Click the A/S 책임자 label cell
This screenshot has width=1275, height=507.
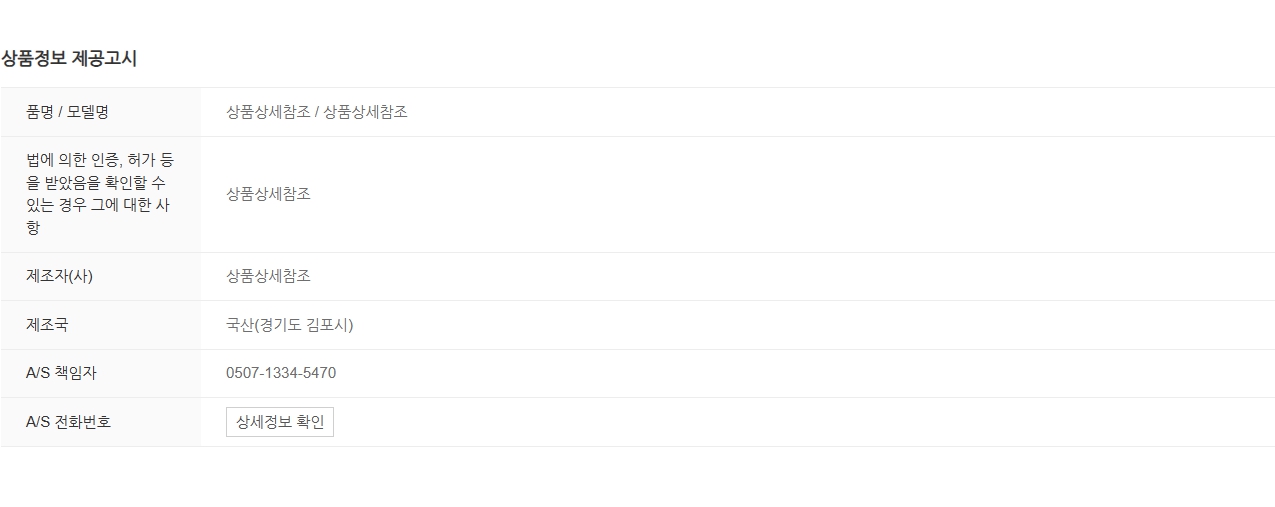pos(101,373)
